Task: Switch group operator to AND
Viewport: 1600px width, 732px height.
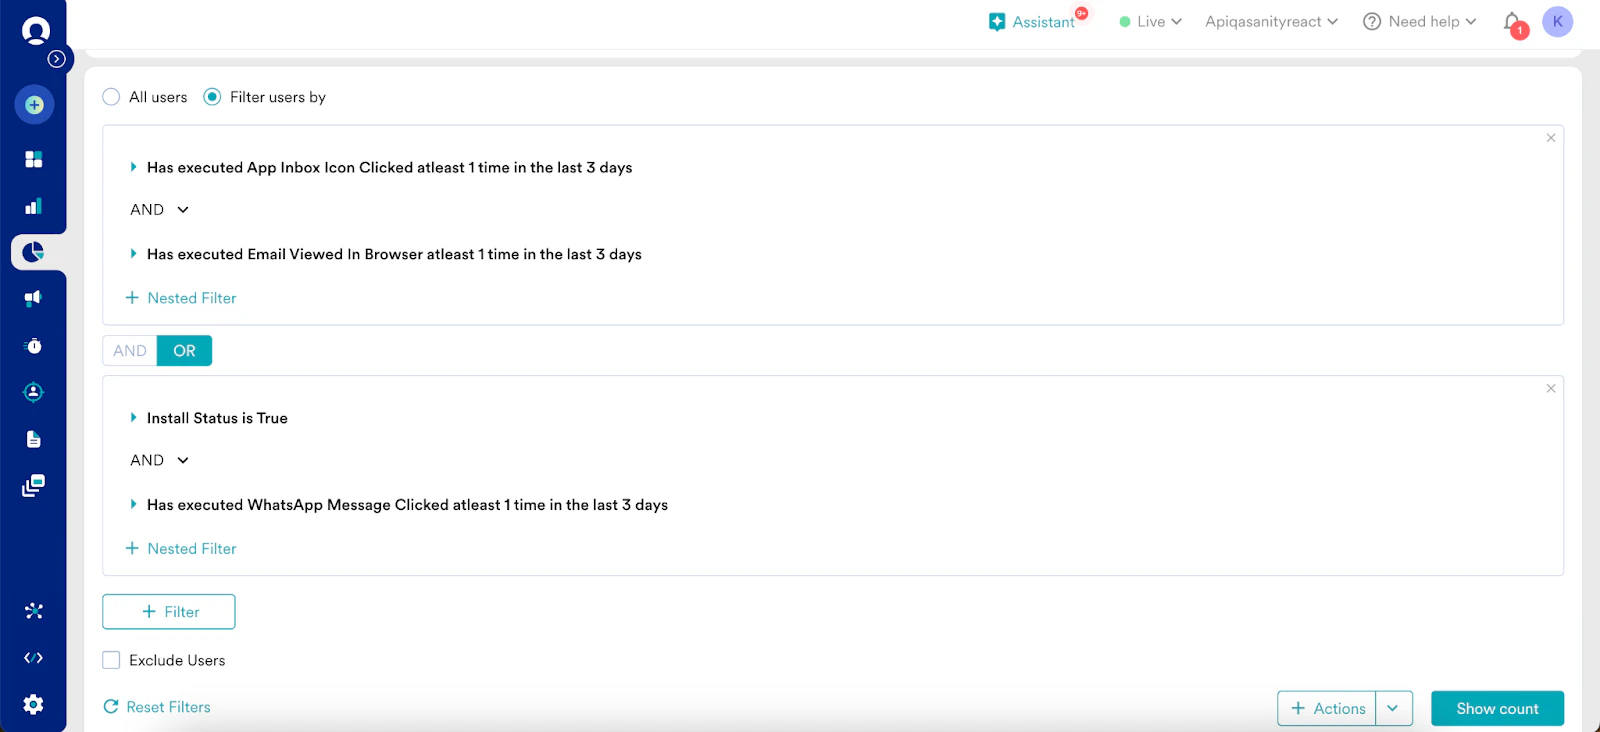Action: [130, 351]
